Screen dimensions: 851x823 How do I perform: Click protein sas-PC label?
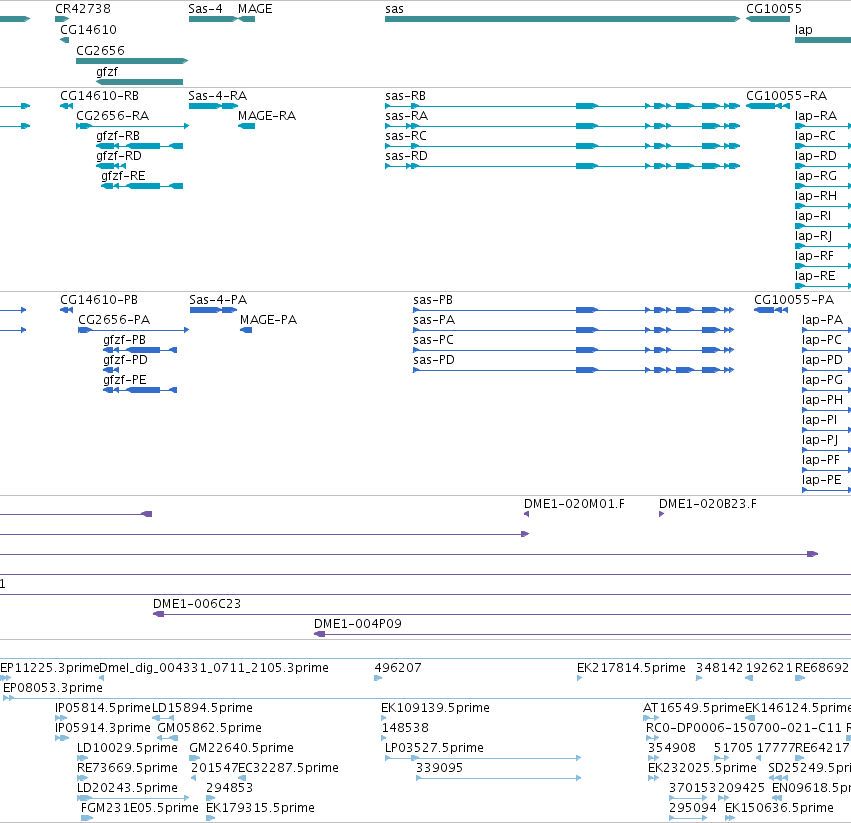tap(433, 340)
